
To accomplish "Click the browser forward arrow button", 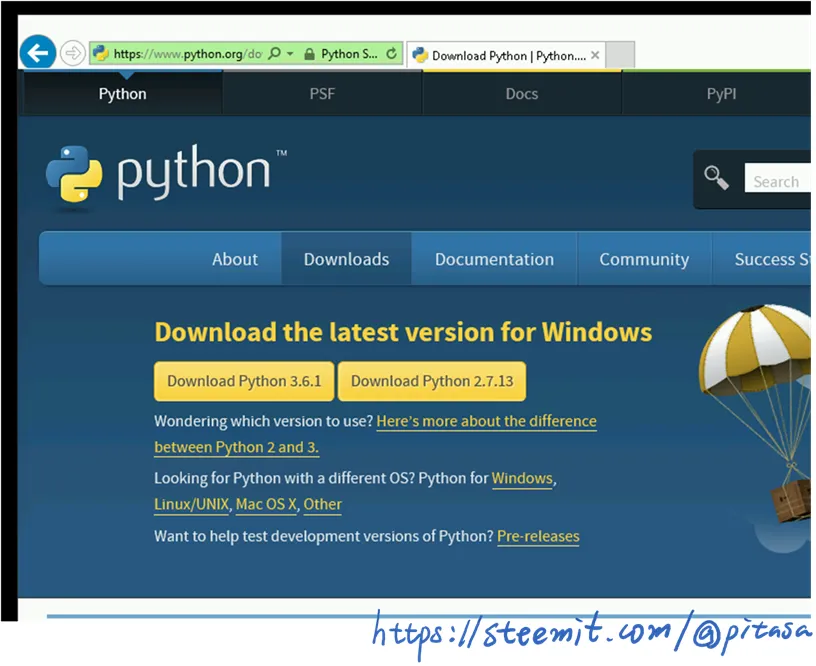I will [x=72, y=53].
